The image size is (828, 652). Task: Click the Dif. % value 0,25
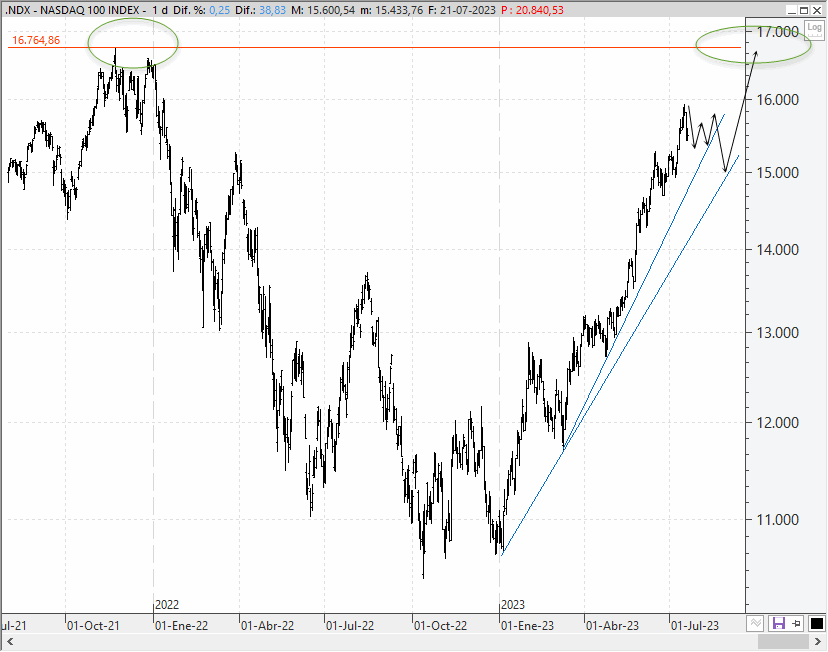[219, 10]
